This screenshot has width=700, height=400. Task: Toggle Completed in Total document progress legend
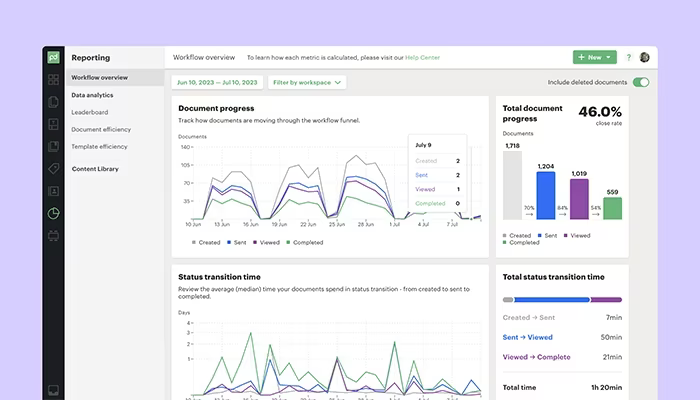click(521, 242)
